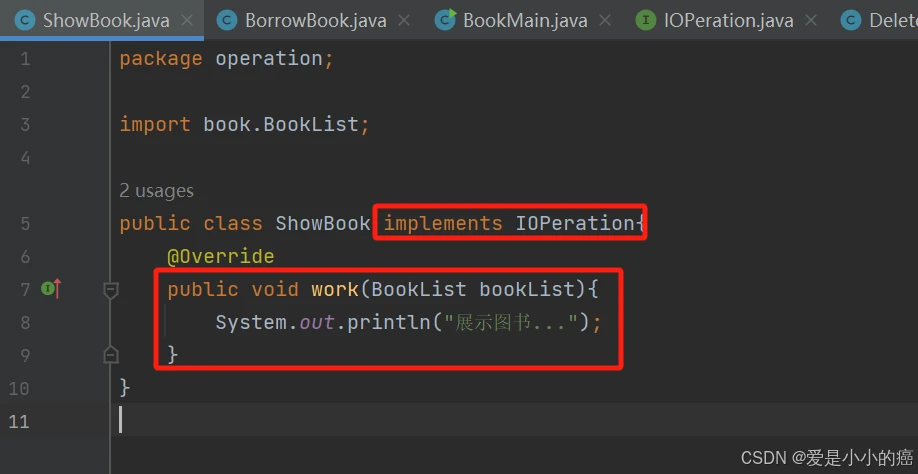Screen dimensions: 918x474
Task: Click the implements-method gutter icon on line 7
Action: [51, 288]
